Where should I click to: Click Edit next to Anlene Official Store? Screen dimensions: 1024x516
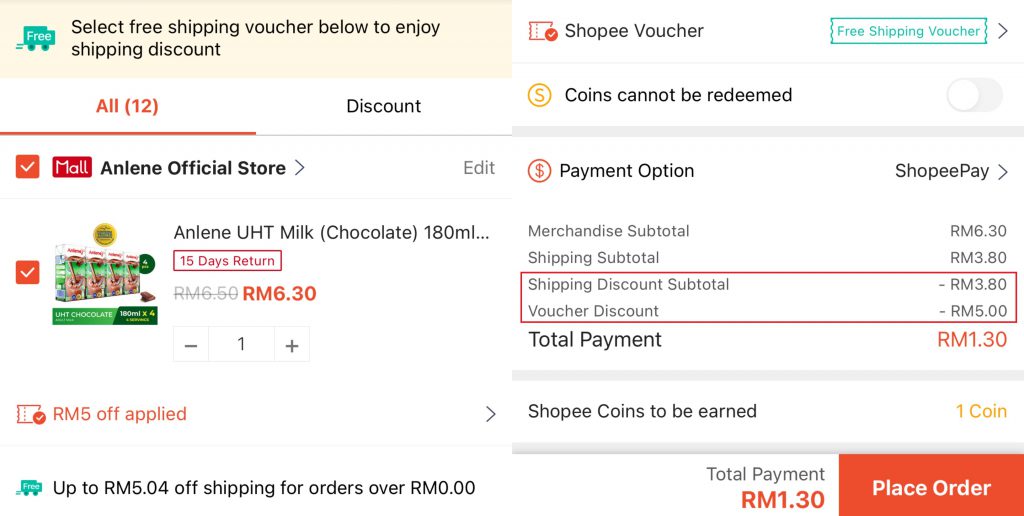point(479,168)
